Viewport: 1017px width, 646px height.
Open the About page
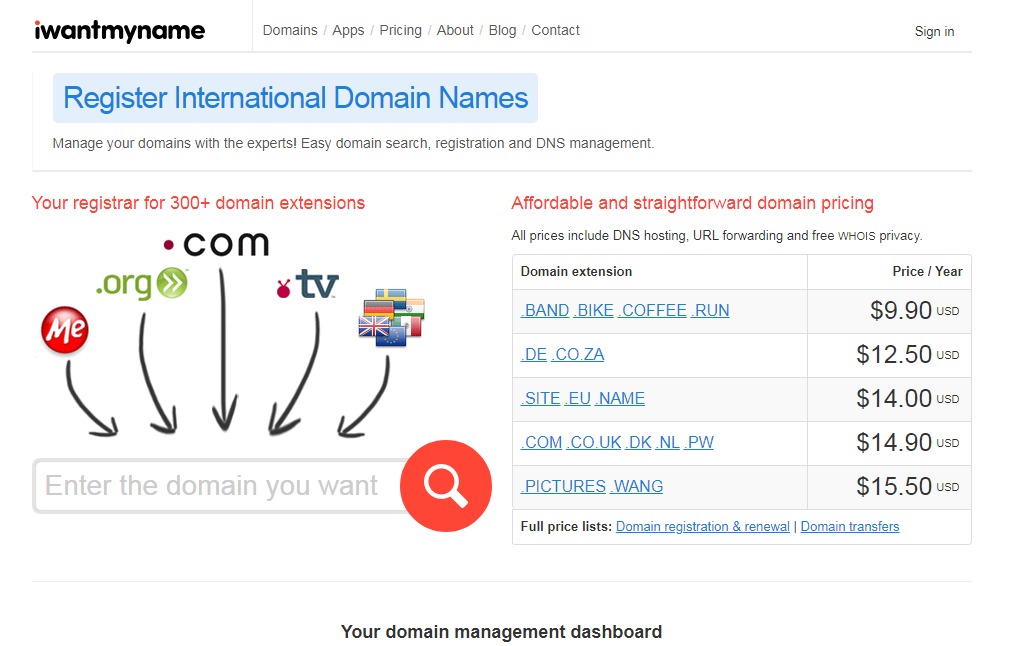pos(455,30)
